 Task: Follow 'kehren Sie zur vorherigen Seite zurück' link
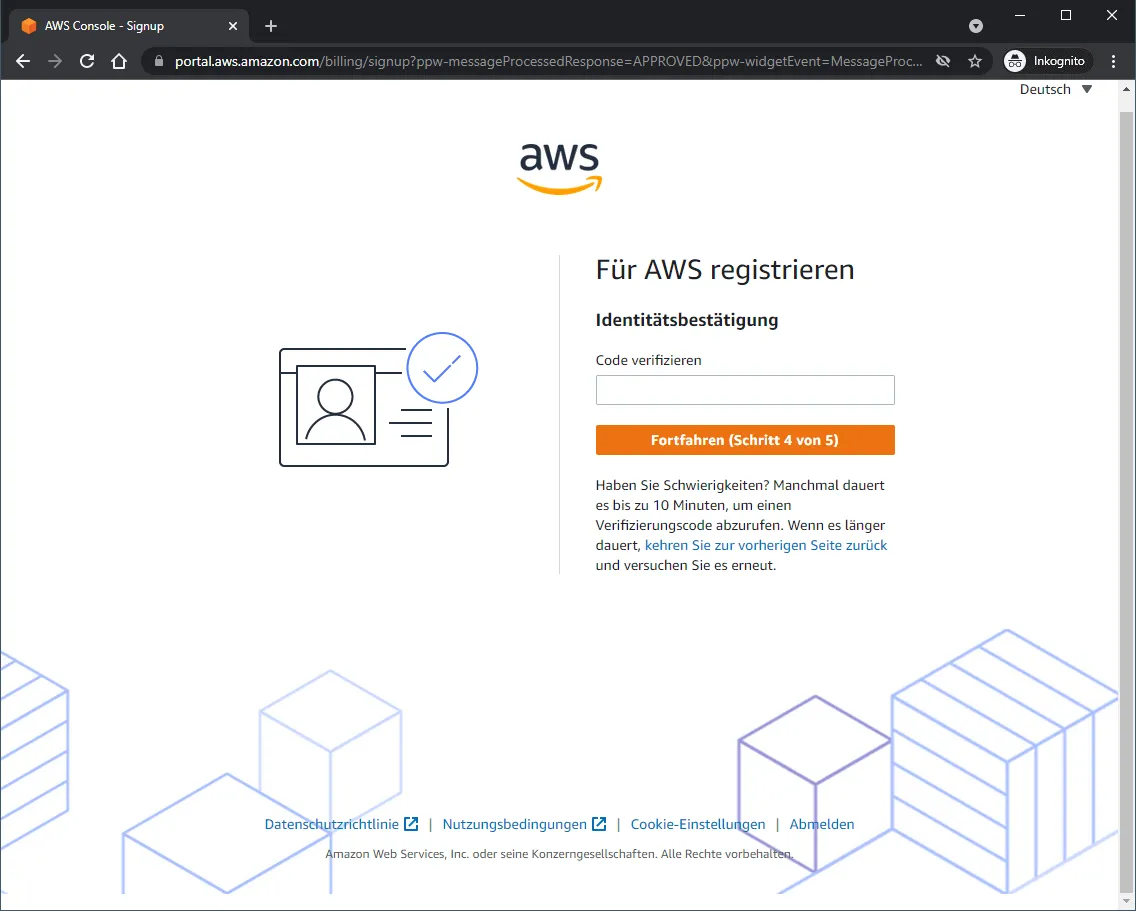pos(766,545)
